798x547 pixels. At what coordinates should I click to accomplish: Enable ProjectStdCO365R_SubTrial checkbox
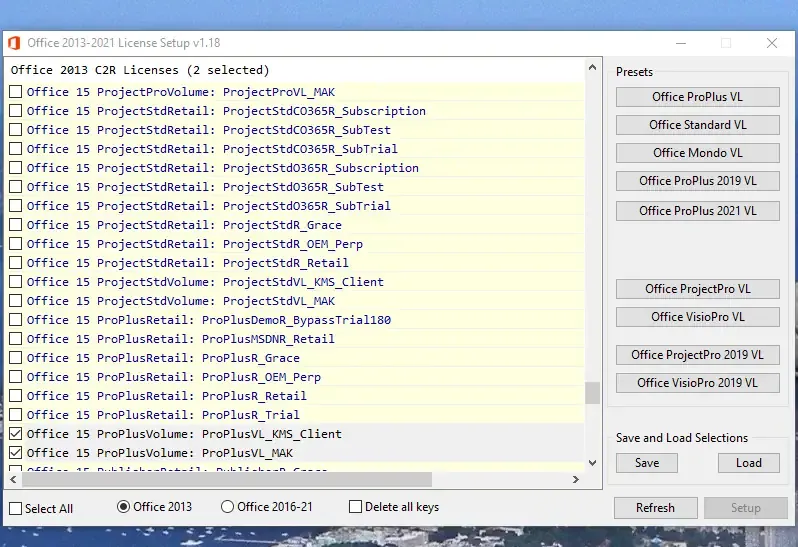(x=16, y=149)
